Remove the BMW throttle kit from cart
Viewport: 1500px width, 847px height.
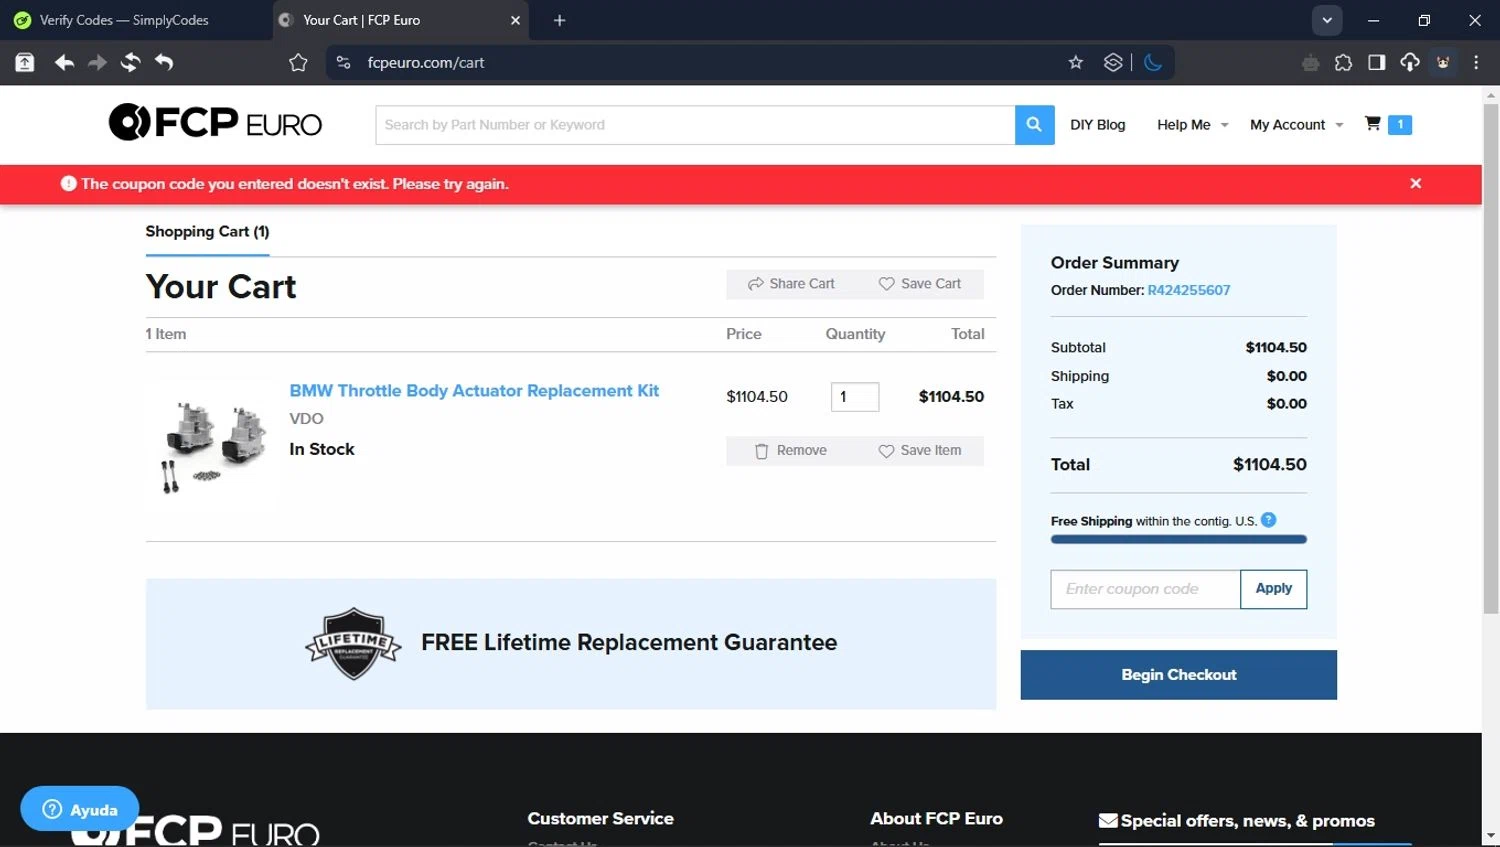point(791,451)
